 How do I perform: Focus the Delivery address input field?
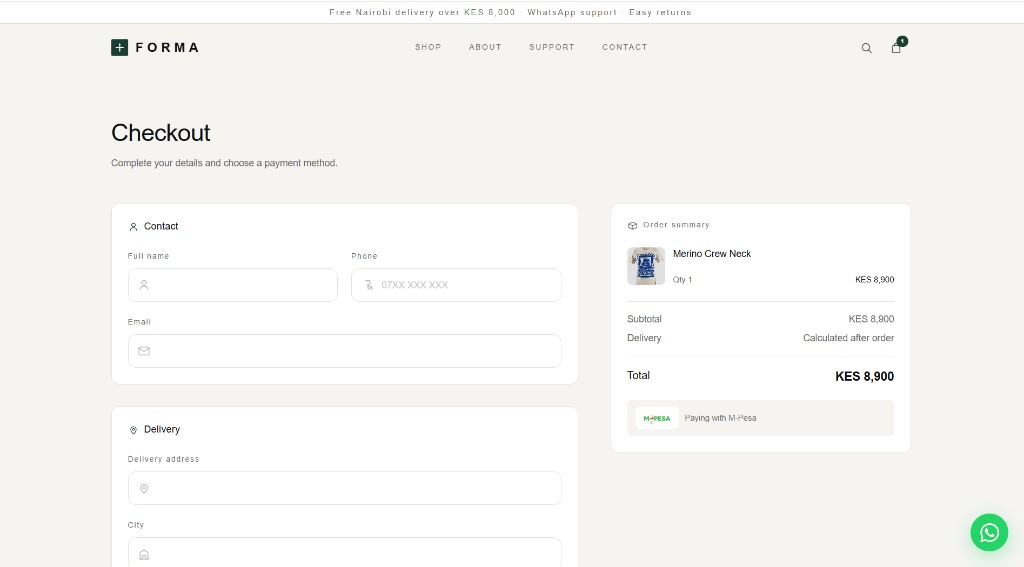tap(345, 488)
